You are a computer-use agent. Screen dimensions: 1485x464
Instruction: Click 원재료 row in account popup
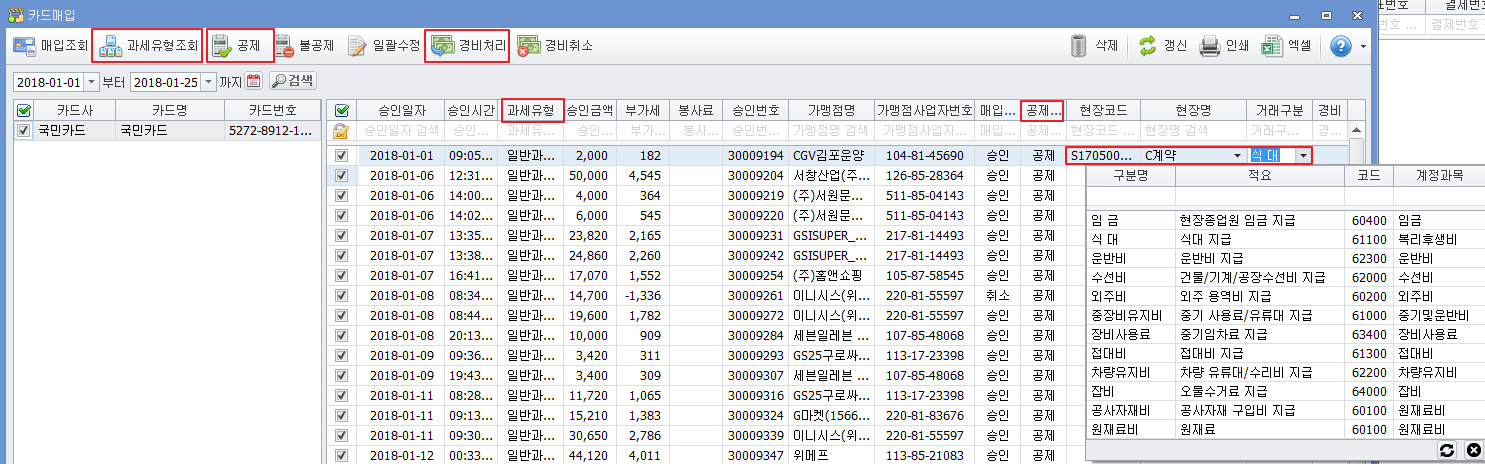pyautogui.click(x=1285, y=429)
